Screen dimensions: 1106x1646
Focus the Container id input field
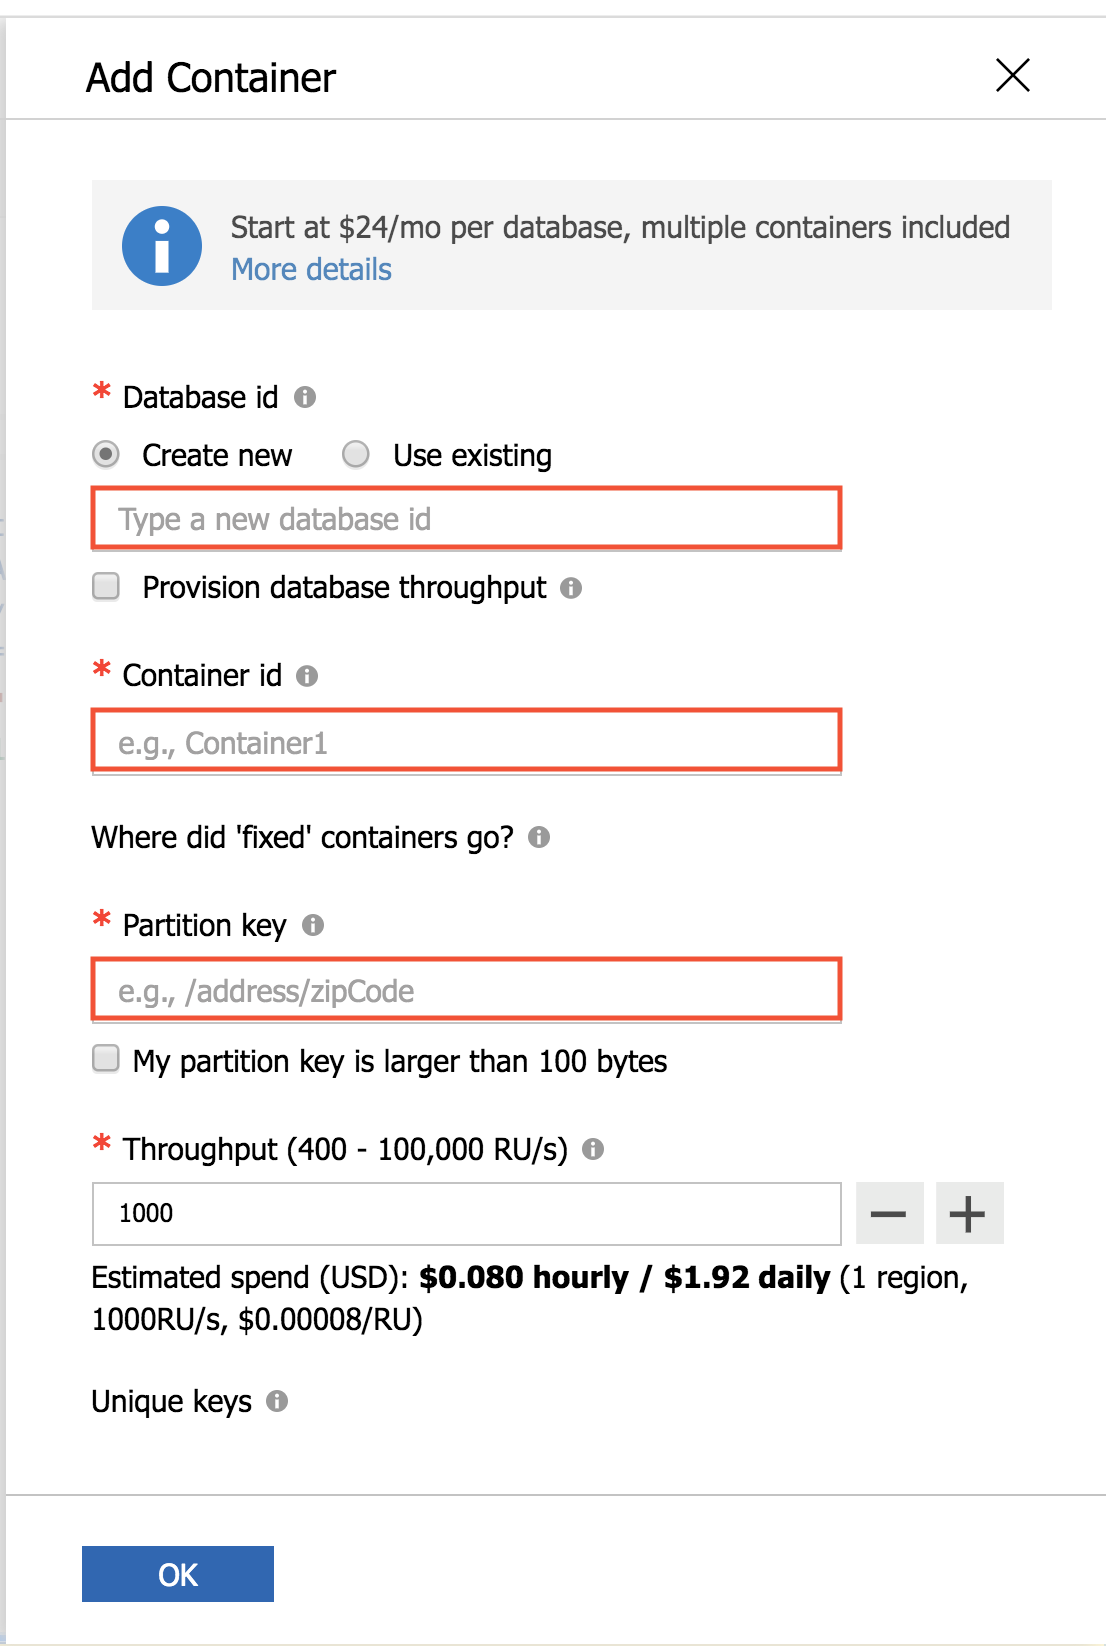[x=466, y=742]
